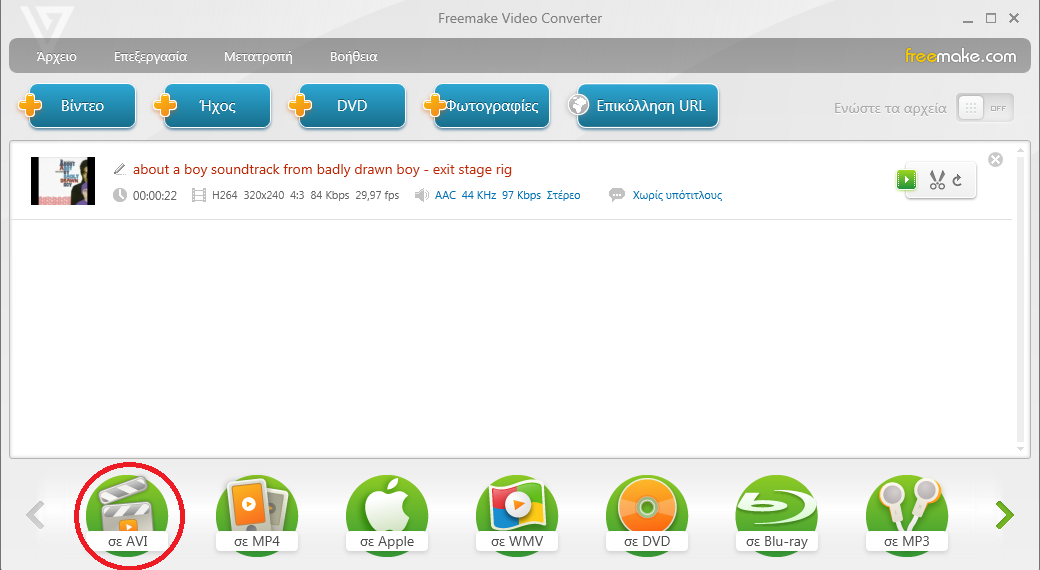Image resolution: width=1040 pixels, height=570 pixels.
Task: Click the video thumbnail preview
Action: tap(63, 180)
